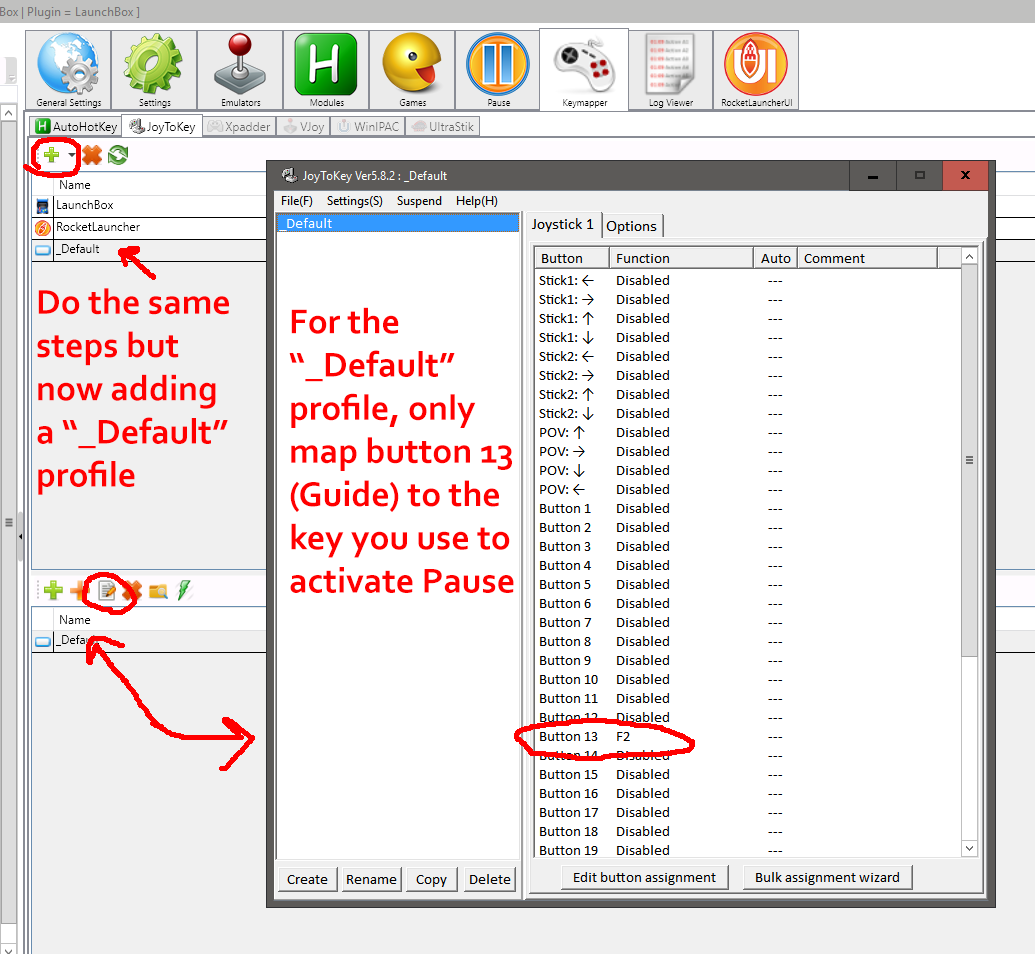Click the orange X delete profile icon
Screen dimensions: 1035x954
click(x=92, y=155)
